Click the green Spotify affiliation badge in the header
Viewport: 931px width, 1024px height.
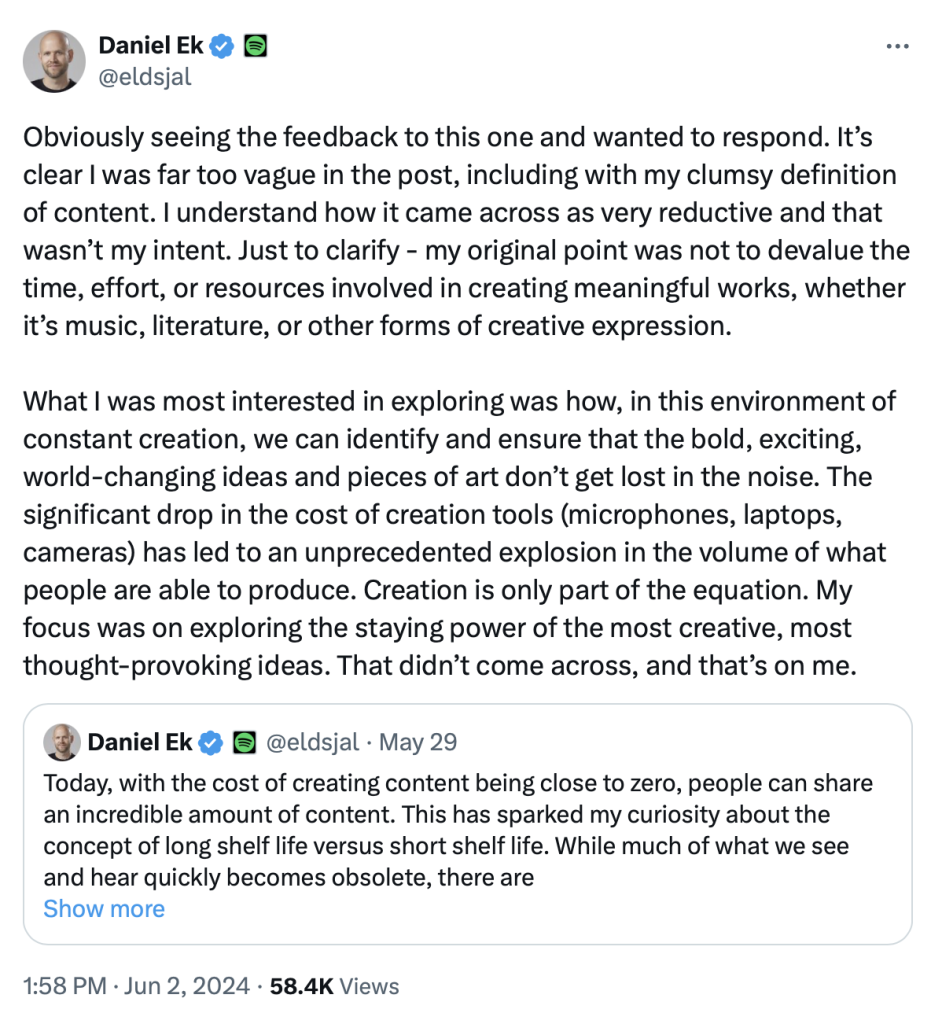[x=255, y=46]
